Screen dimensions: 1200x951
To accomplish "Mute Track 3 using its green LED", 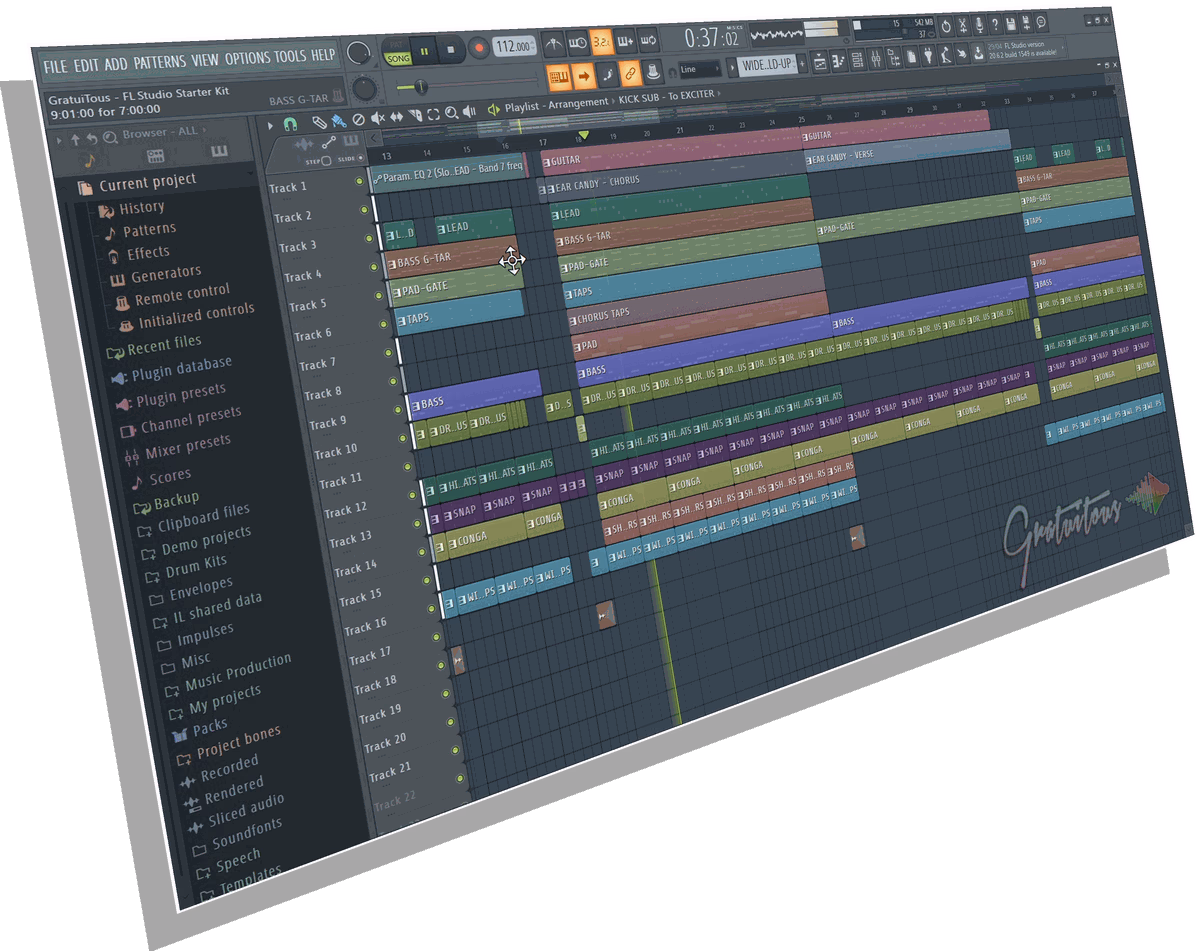I will (369, 238).
